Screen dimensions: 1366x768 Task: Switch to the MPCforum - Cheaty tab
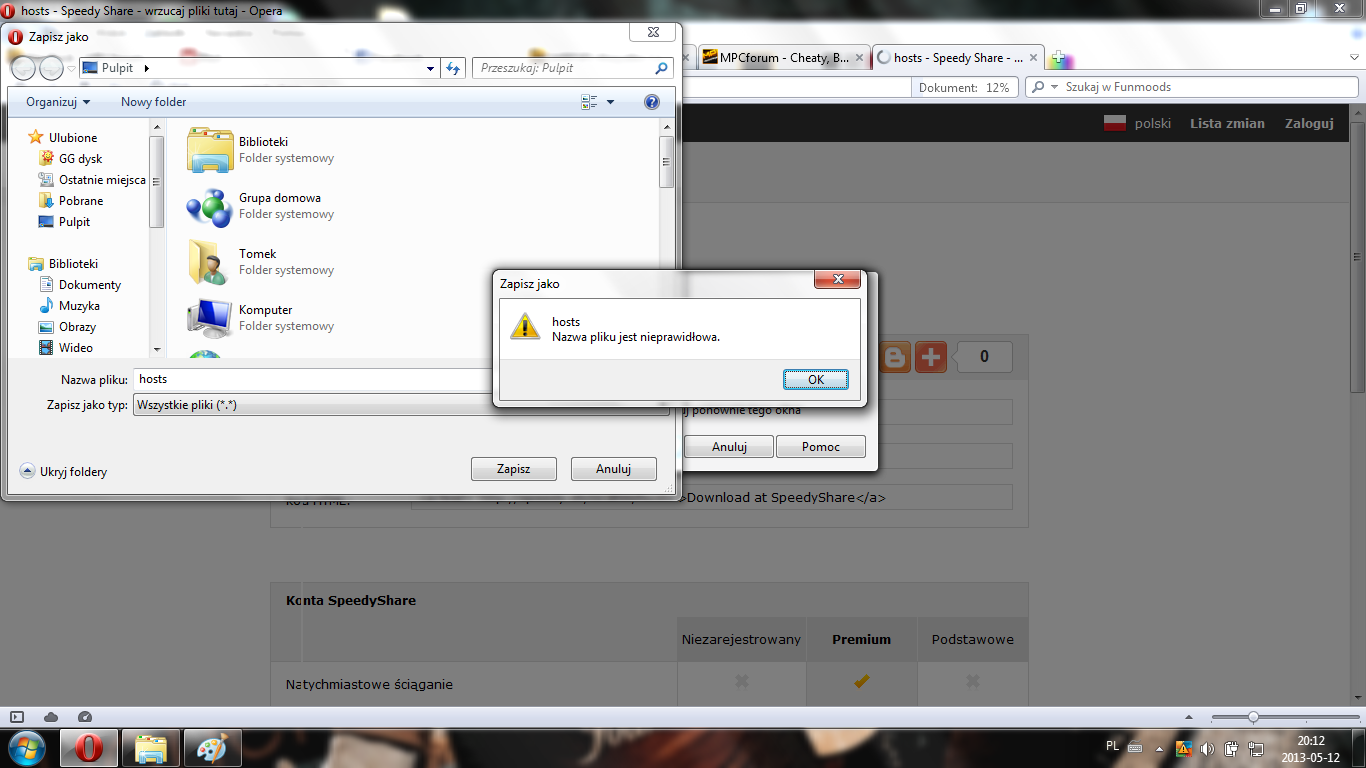tap(783, 57)
